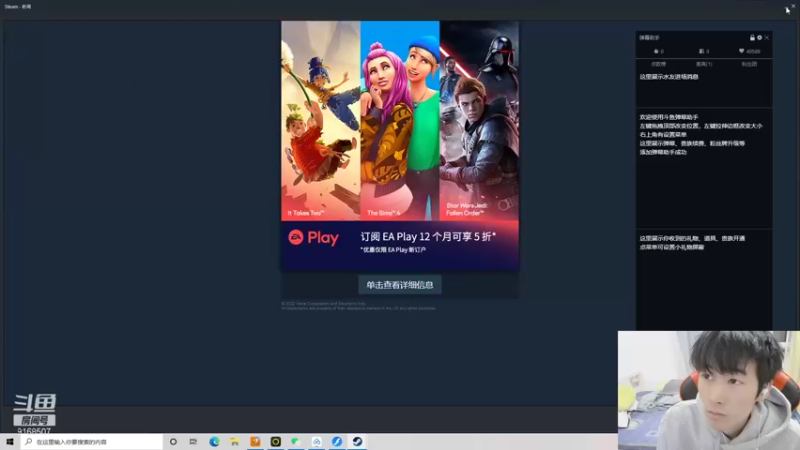Open the Star Wars Jedi Fallen Order artwork
This screenshot has width=800, height=450.
(479, 120)
